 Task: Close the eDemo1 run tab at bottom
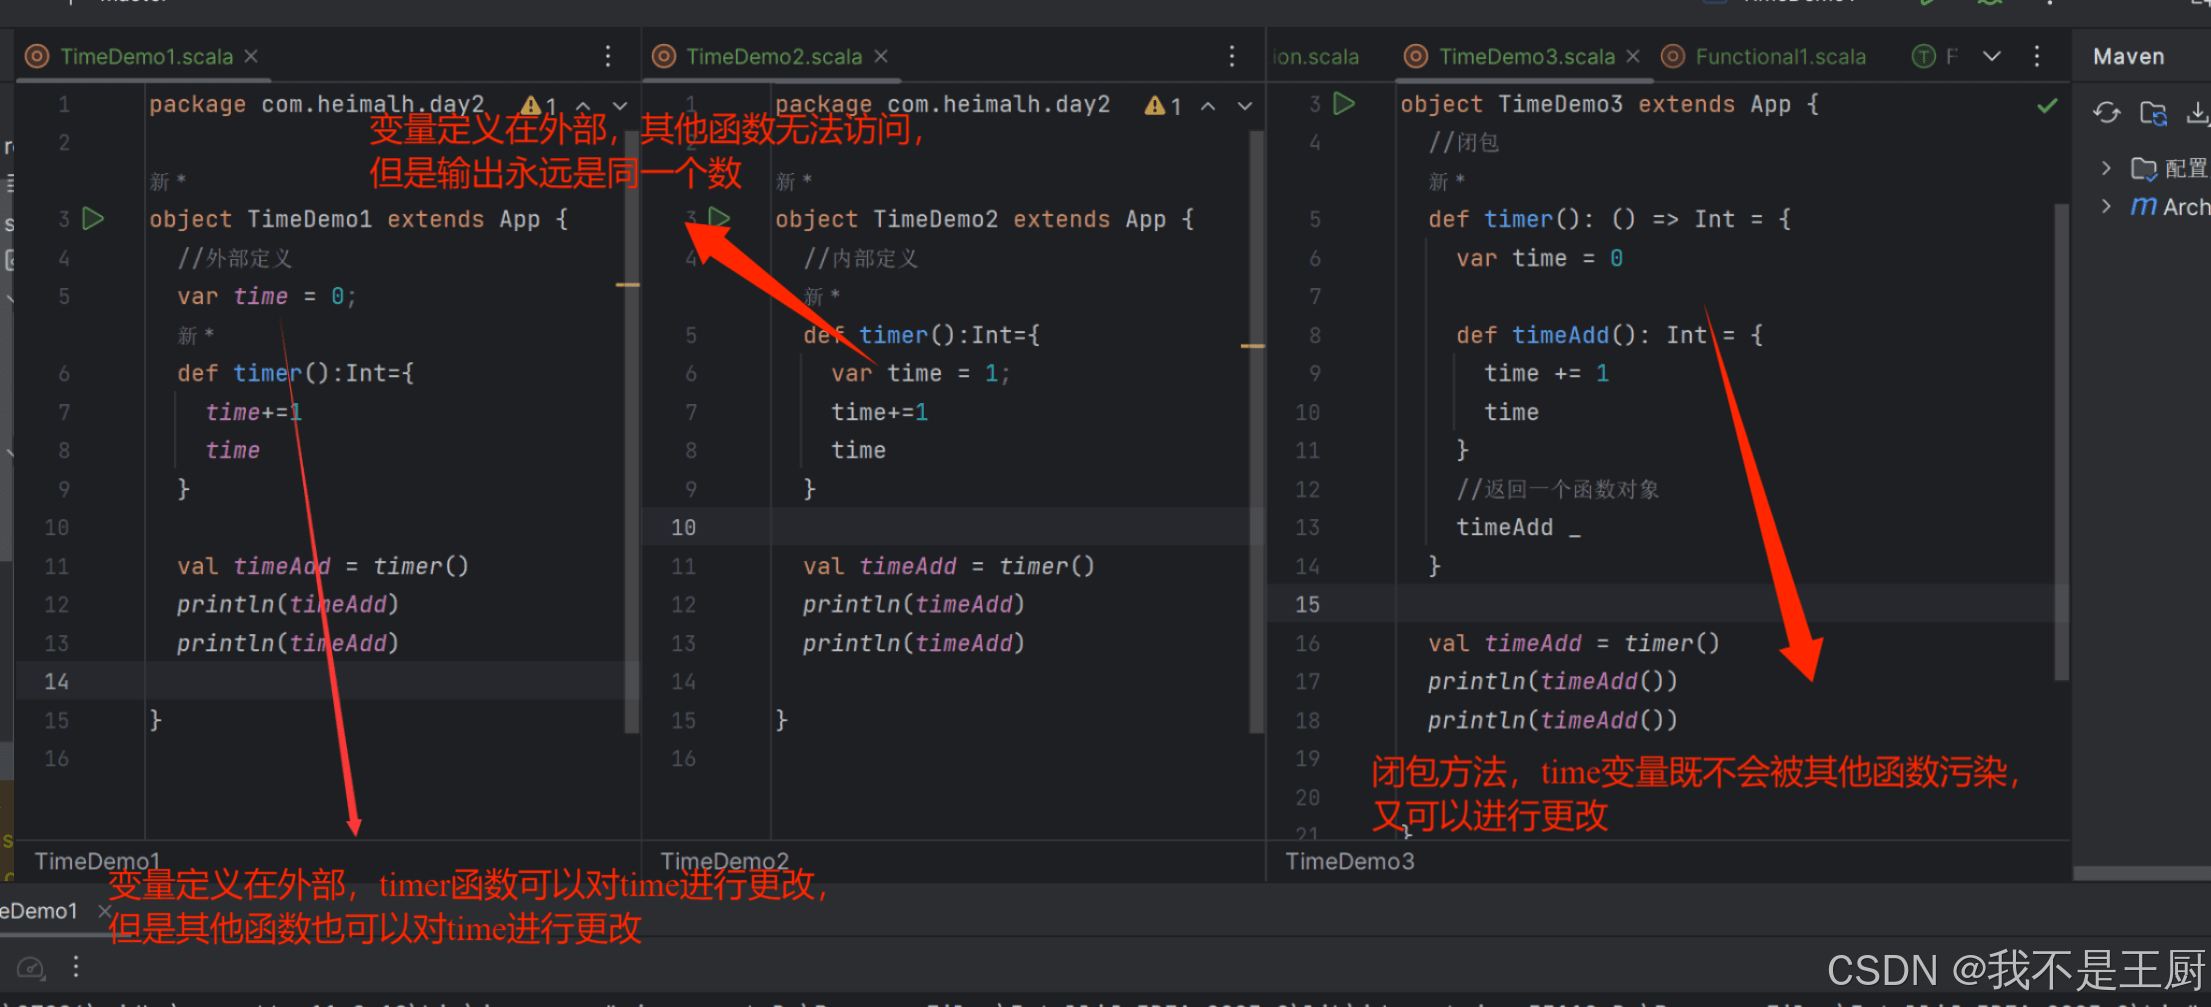pyautogui.click(x=104, y=911)
